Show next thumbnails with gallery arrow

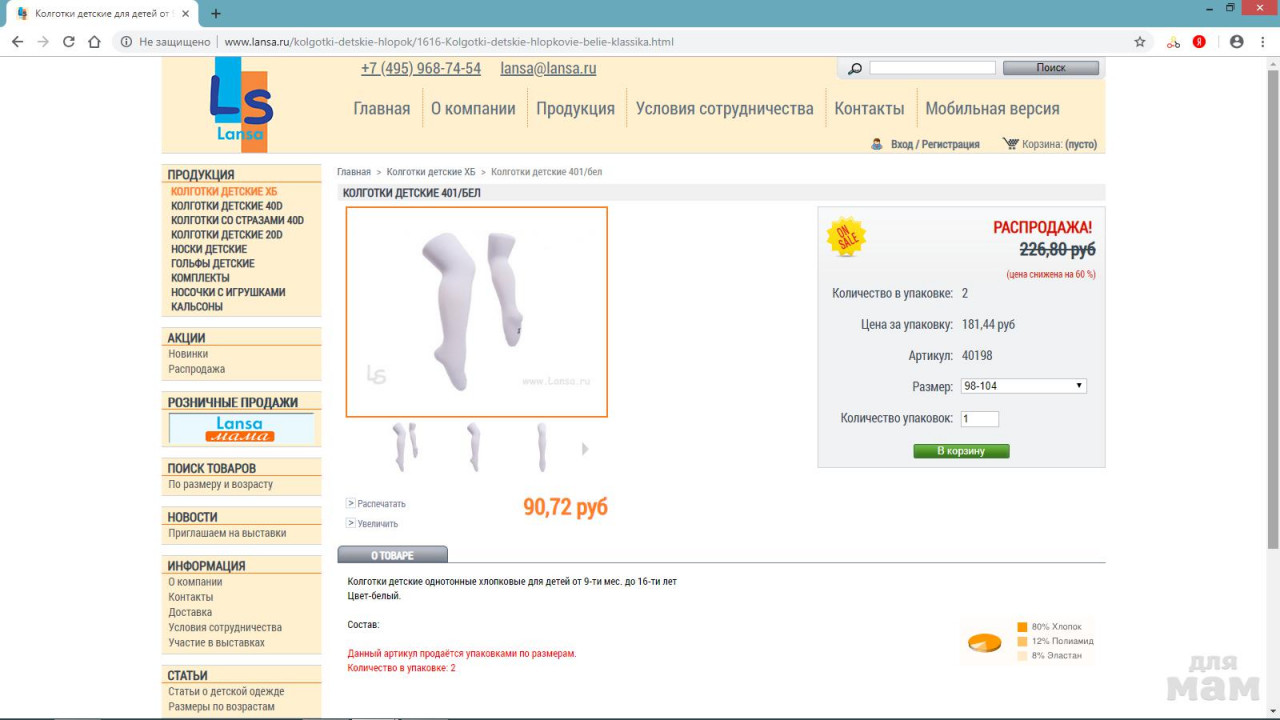(x=585, y=449)
